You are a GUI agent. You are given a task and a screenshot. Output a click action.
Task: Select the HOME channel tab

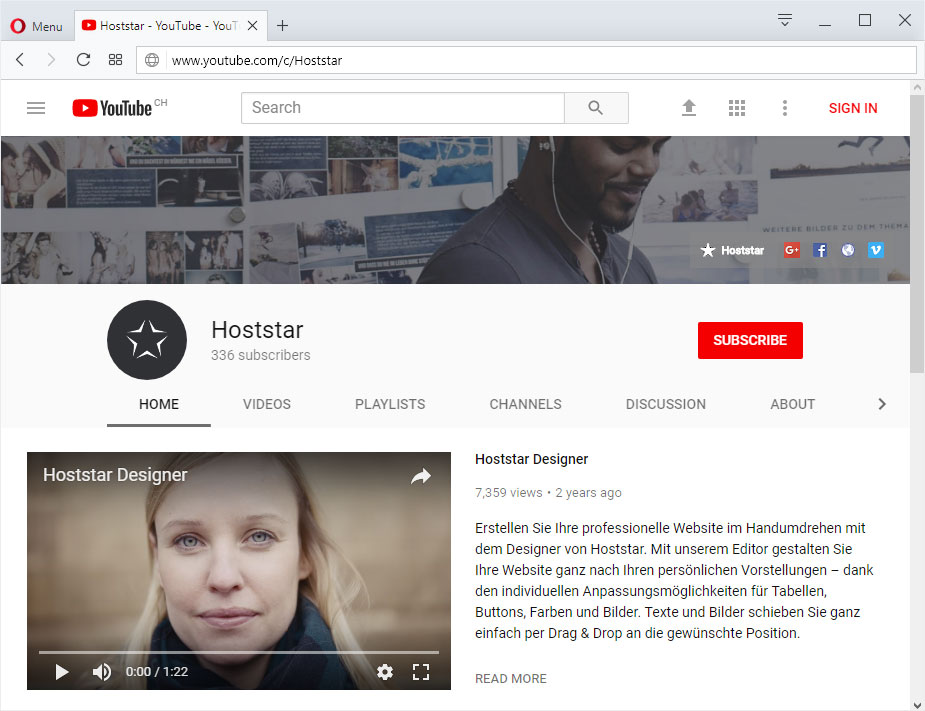click(159, 404)
